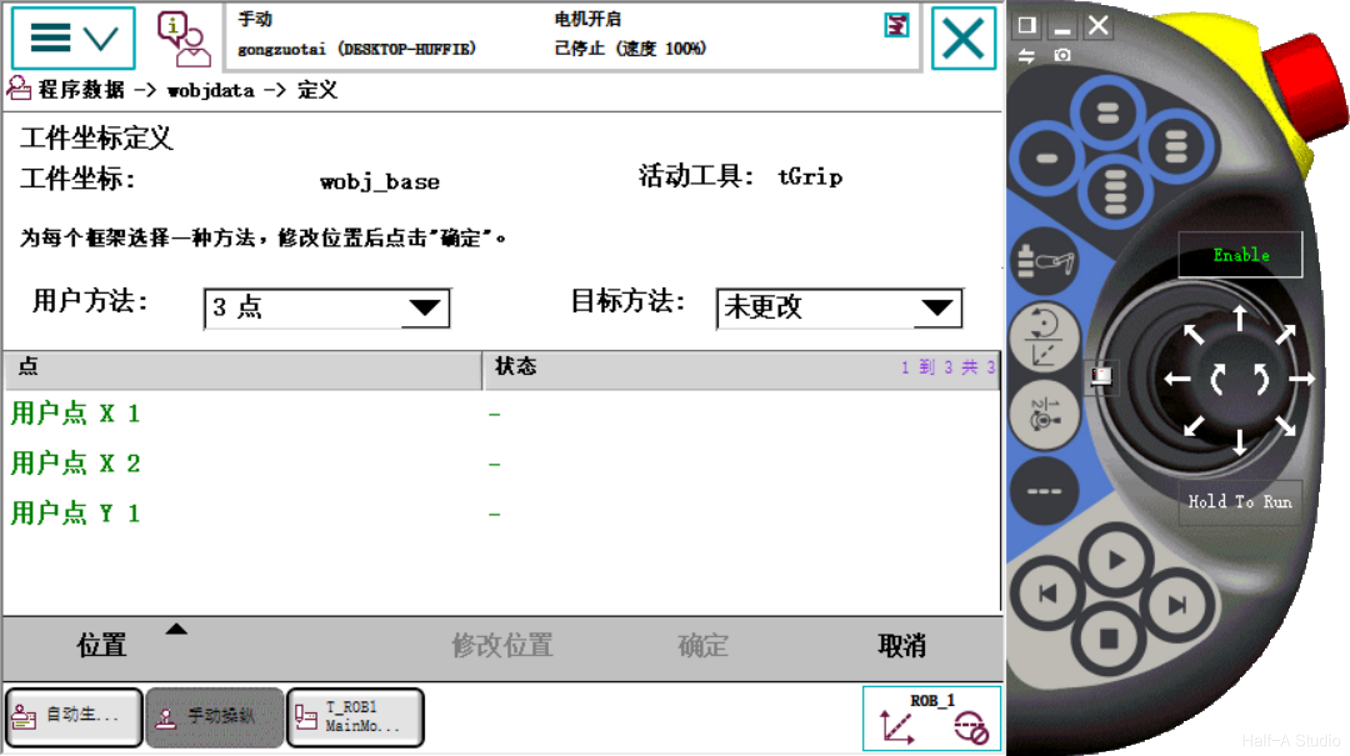Close the wobjdata definition view

click(x=963, y=38)
